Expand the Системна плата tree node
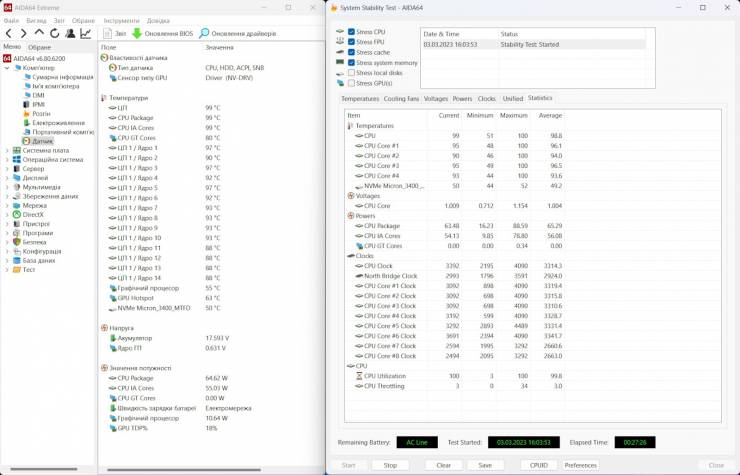The image size is (740, 475). coord(7,151)
